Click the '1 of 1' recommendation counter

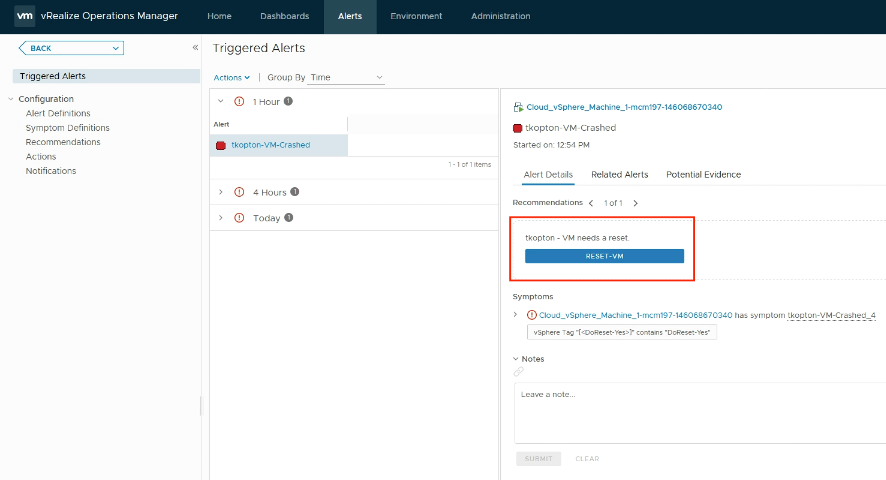(613, 203)
